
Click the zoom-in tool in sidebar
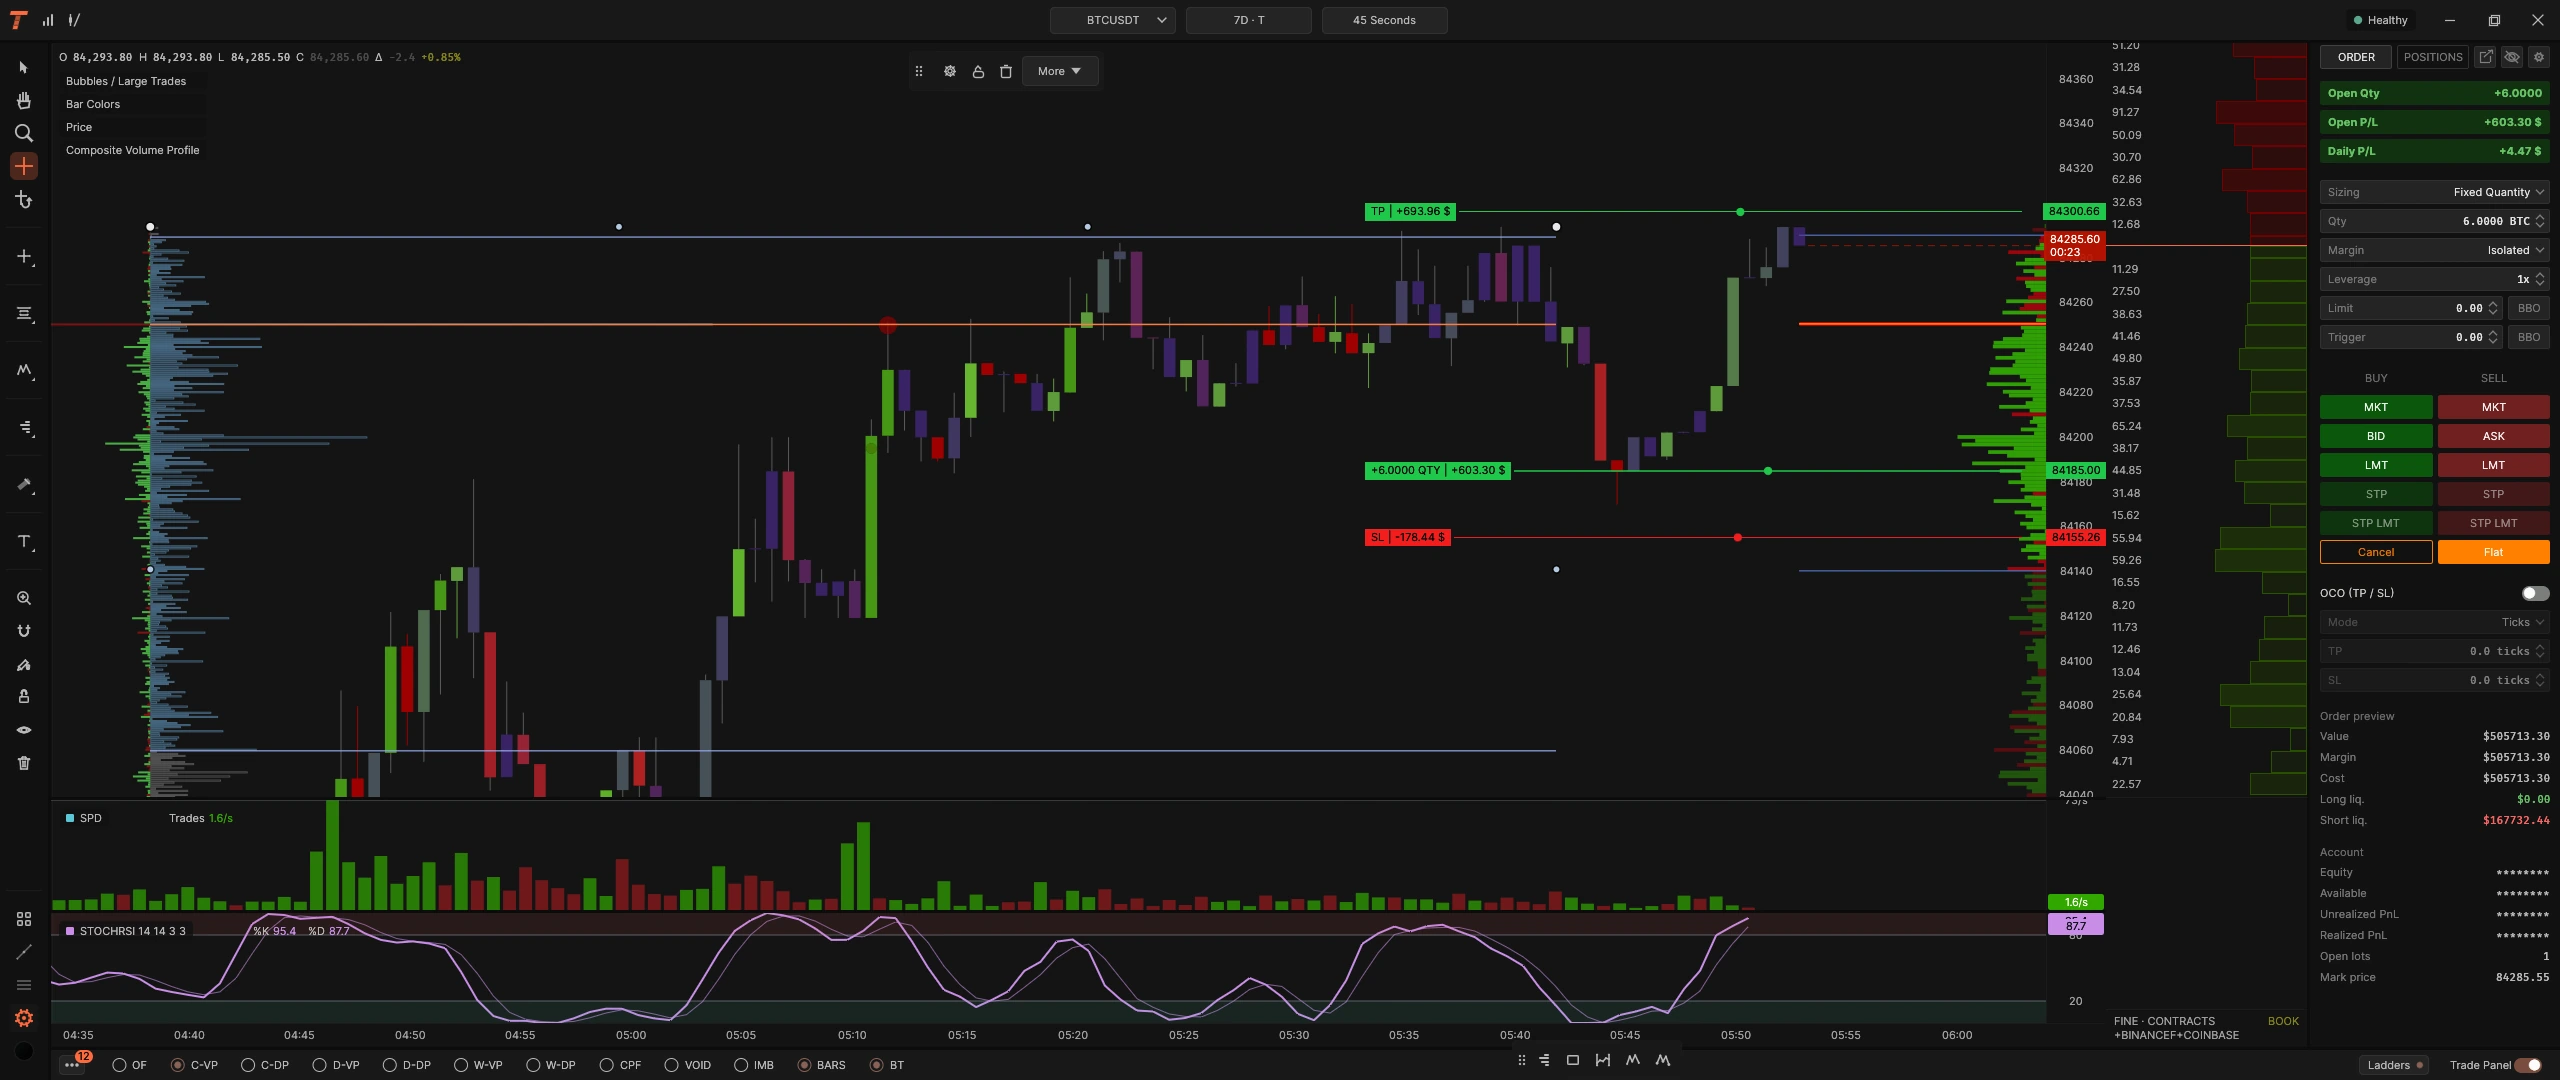(x=24, y=598)
